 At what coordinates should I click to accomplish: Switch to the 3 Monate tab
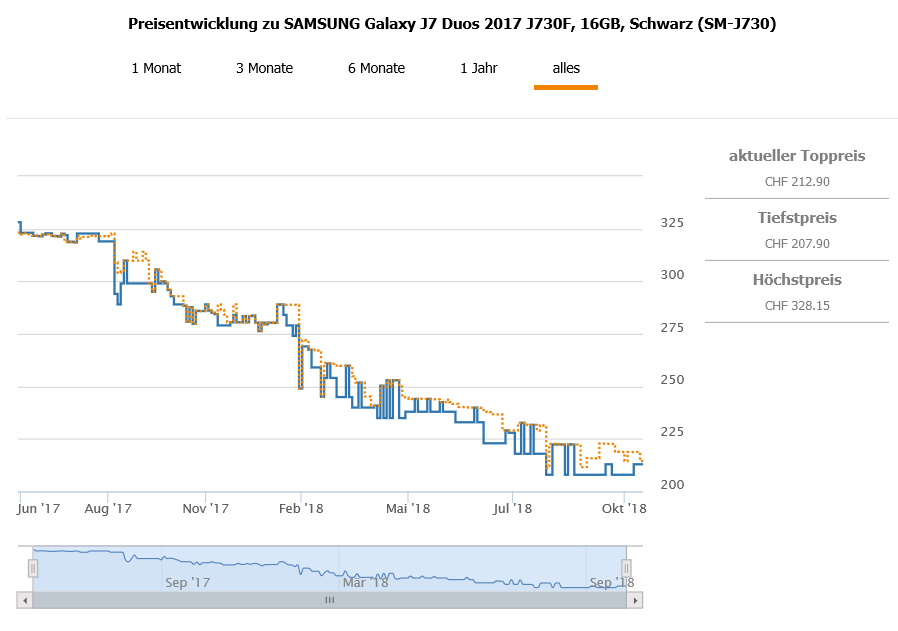tap(265, 68)
